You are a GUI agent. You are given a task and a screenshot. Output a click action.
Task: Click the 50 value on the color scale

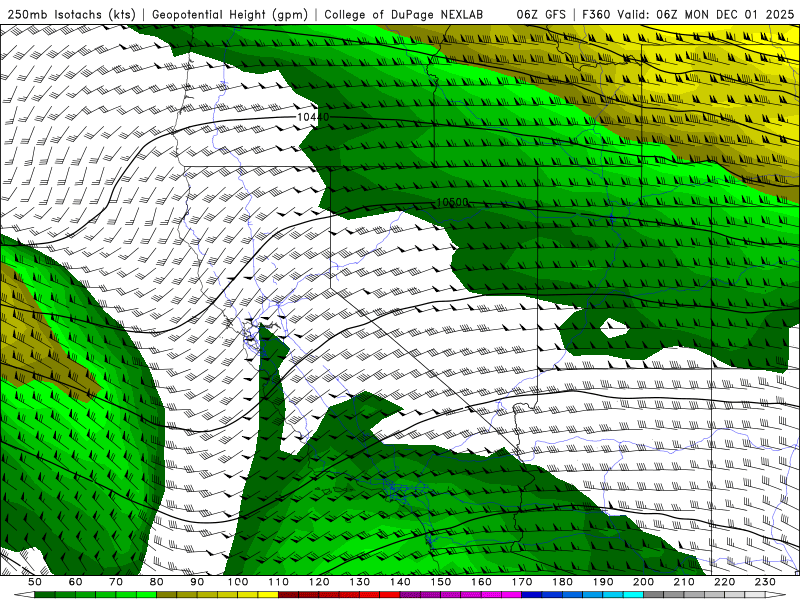point(35,582)
